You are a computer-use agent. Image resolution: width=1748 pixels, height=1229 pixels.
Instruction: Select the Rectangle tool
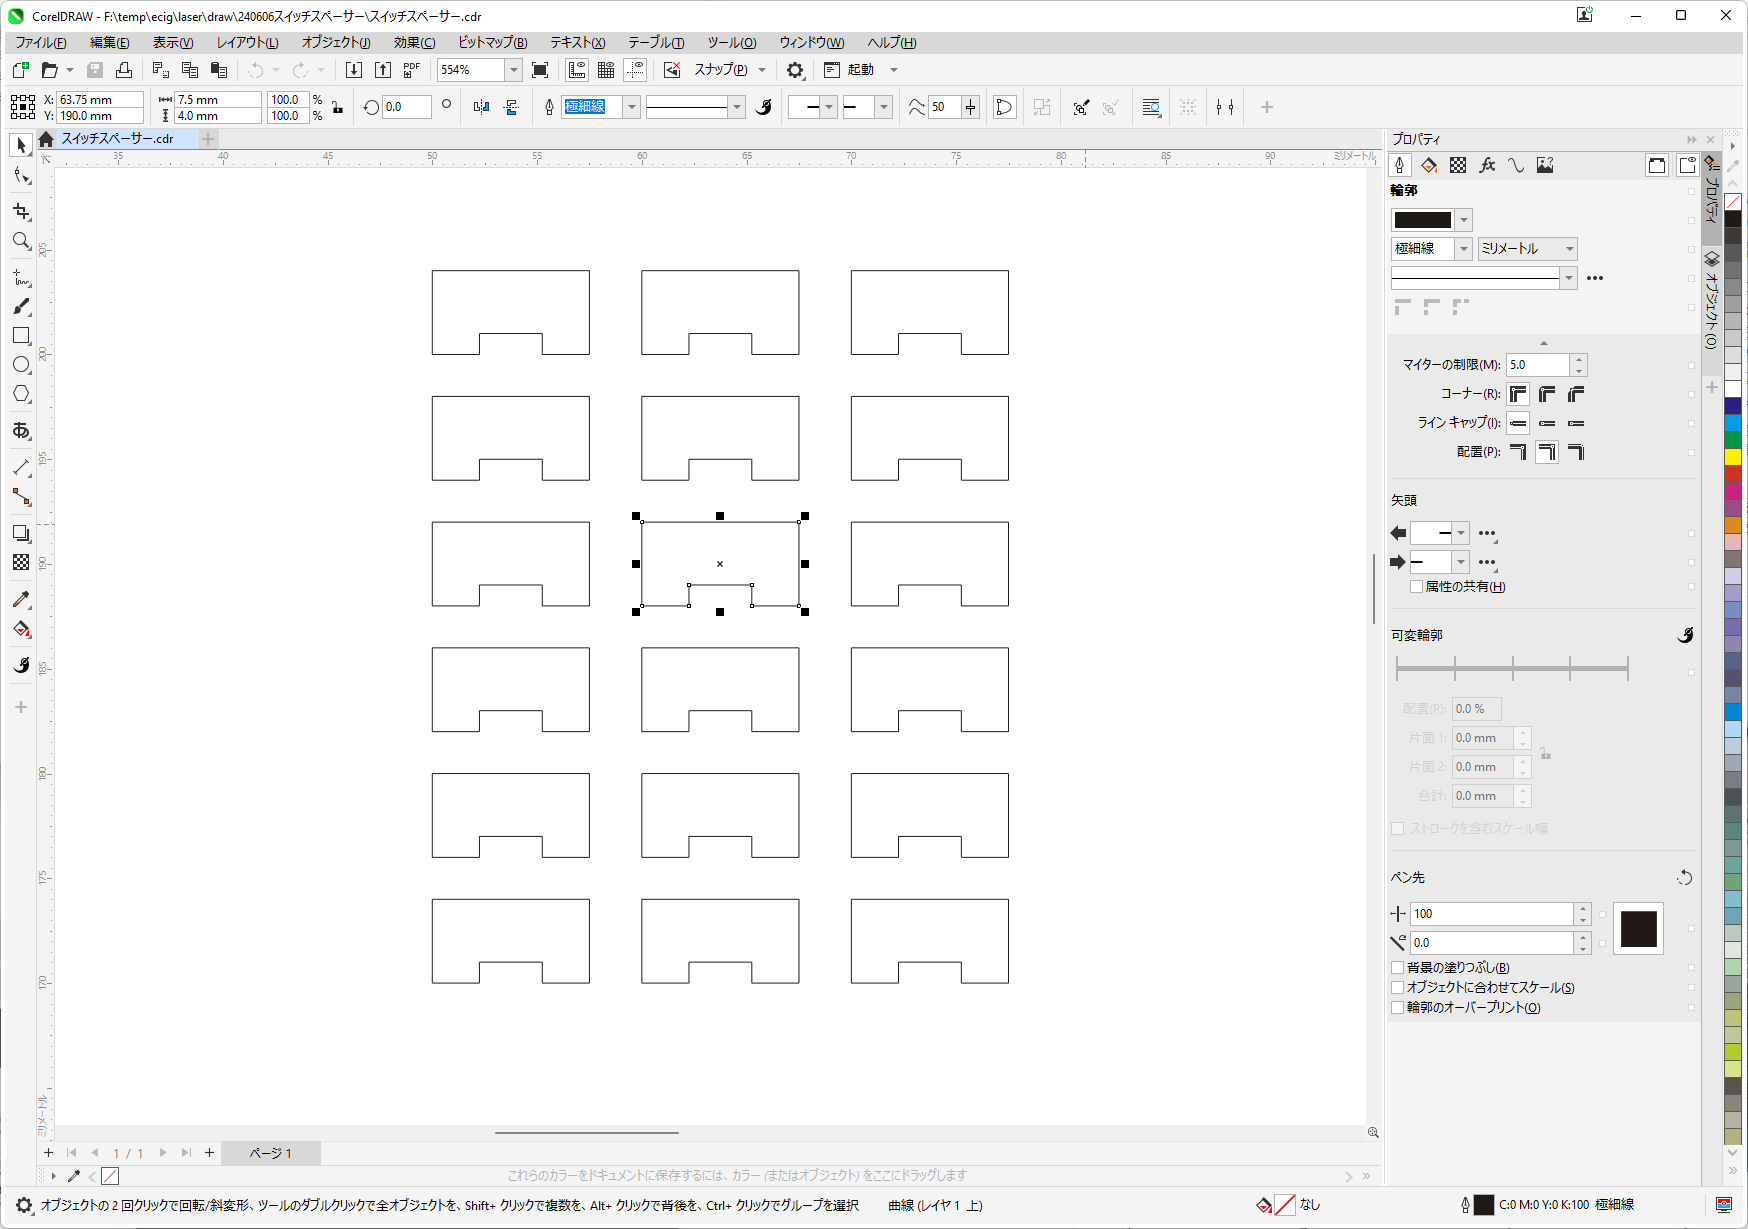(x=21, y=336)
